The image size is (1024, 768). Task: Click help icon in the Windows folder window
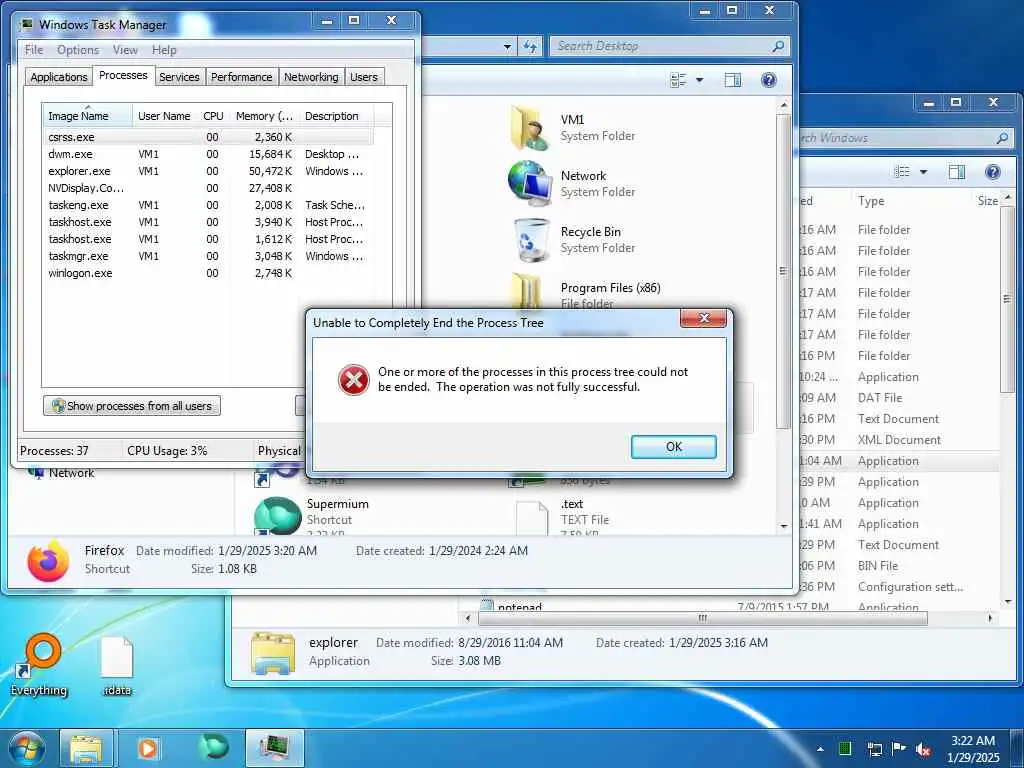pyautogui.click(x=993, y=172)
